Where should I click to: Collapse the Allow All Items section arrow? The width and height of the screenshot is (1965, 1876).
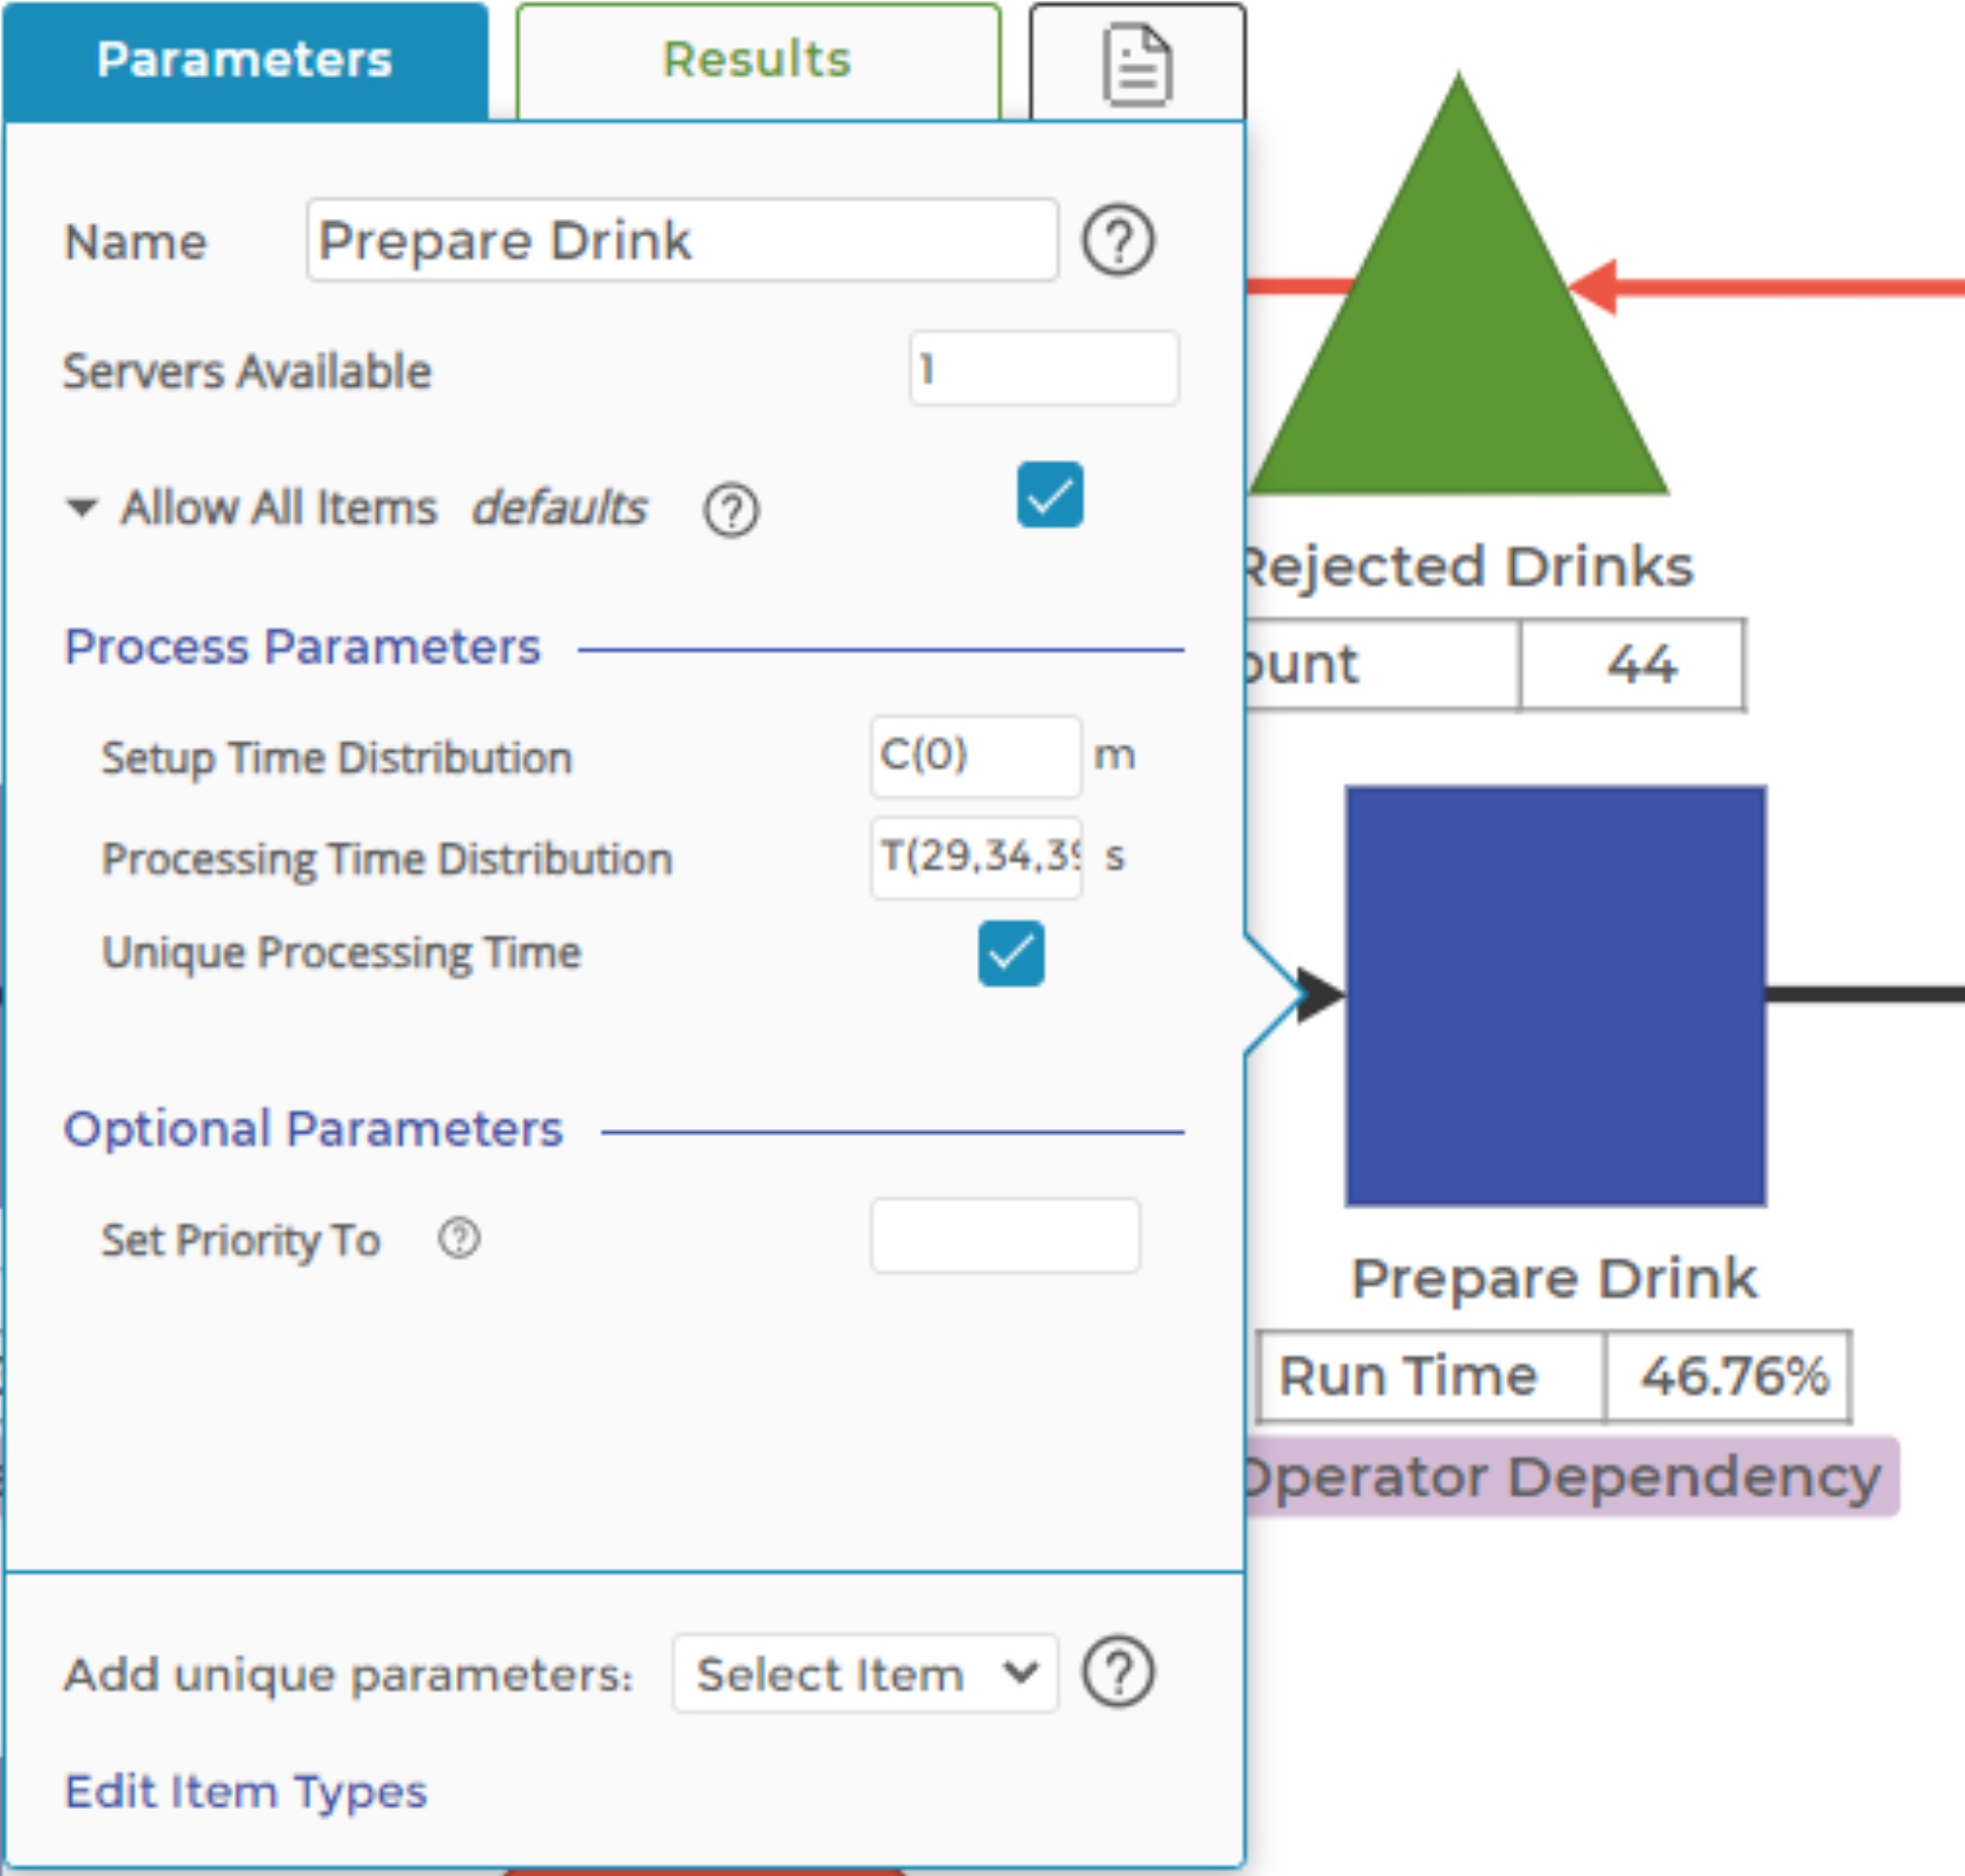81,508
